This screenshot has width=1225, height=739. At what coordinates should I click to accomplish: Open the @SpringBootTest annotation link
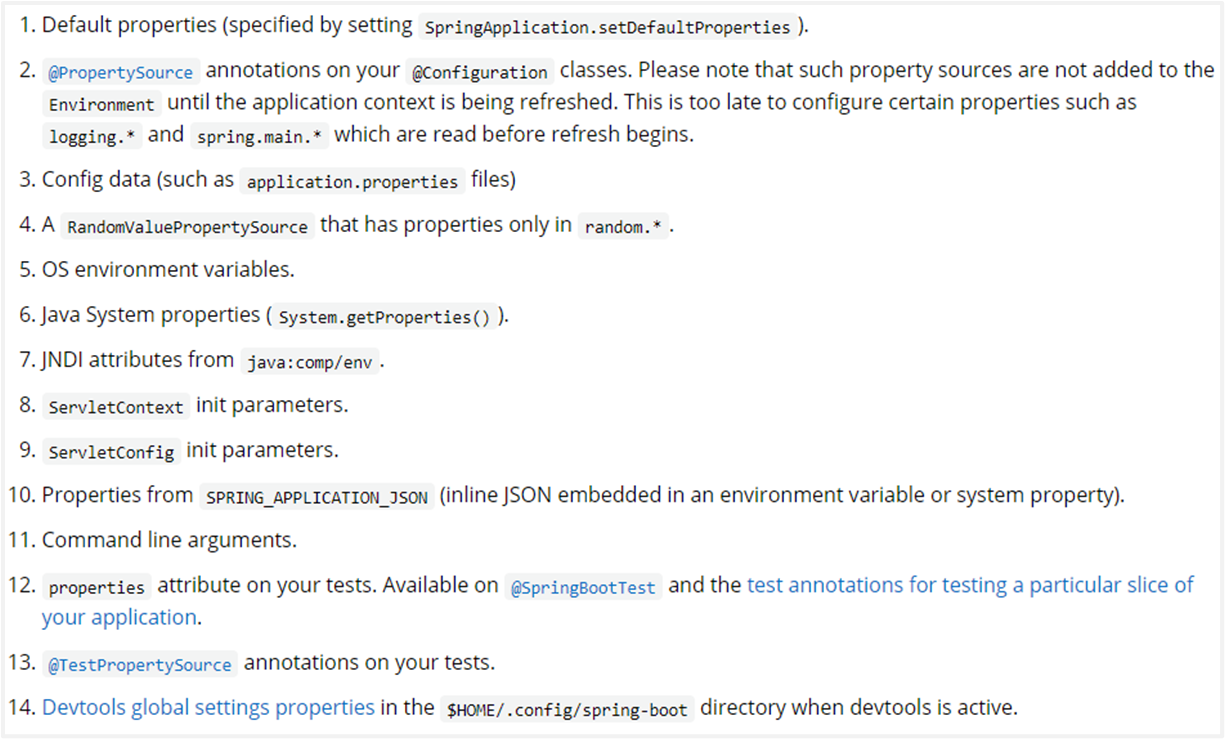(x=584, y=588)
